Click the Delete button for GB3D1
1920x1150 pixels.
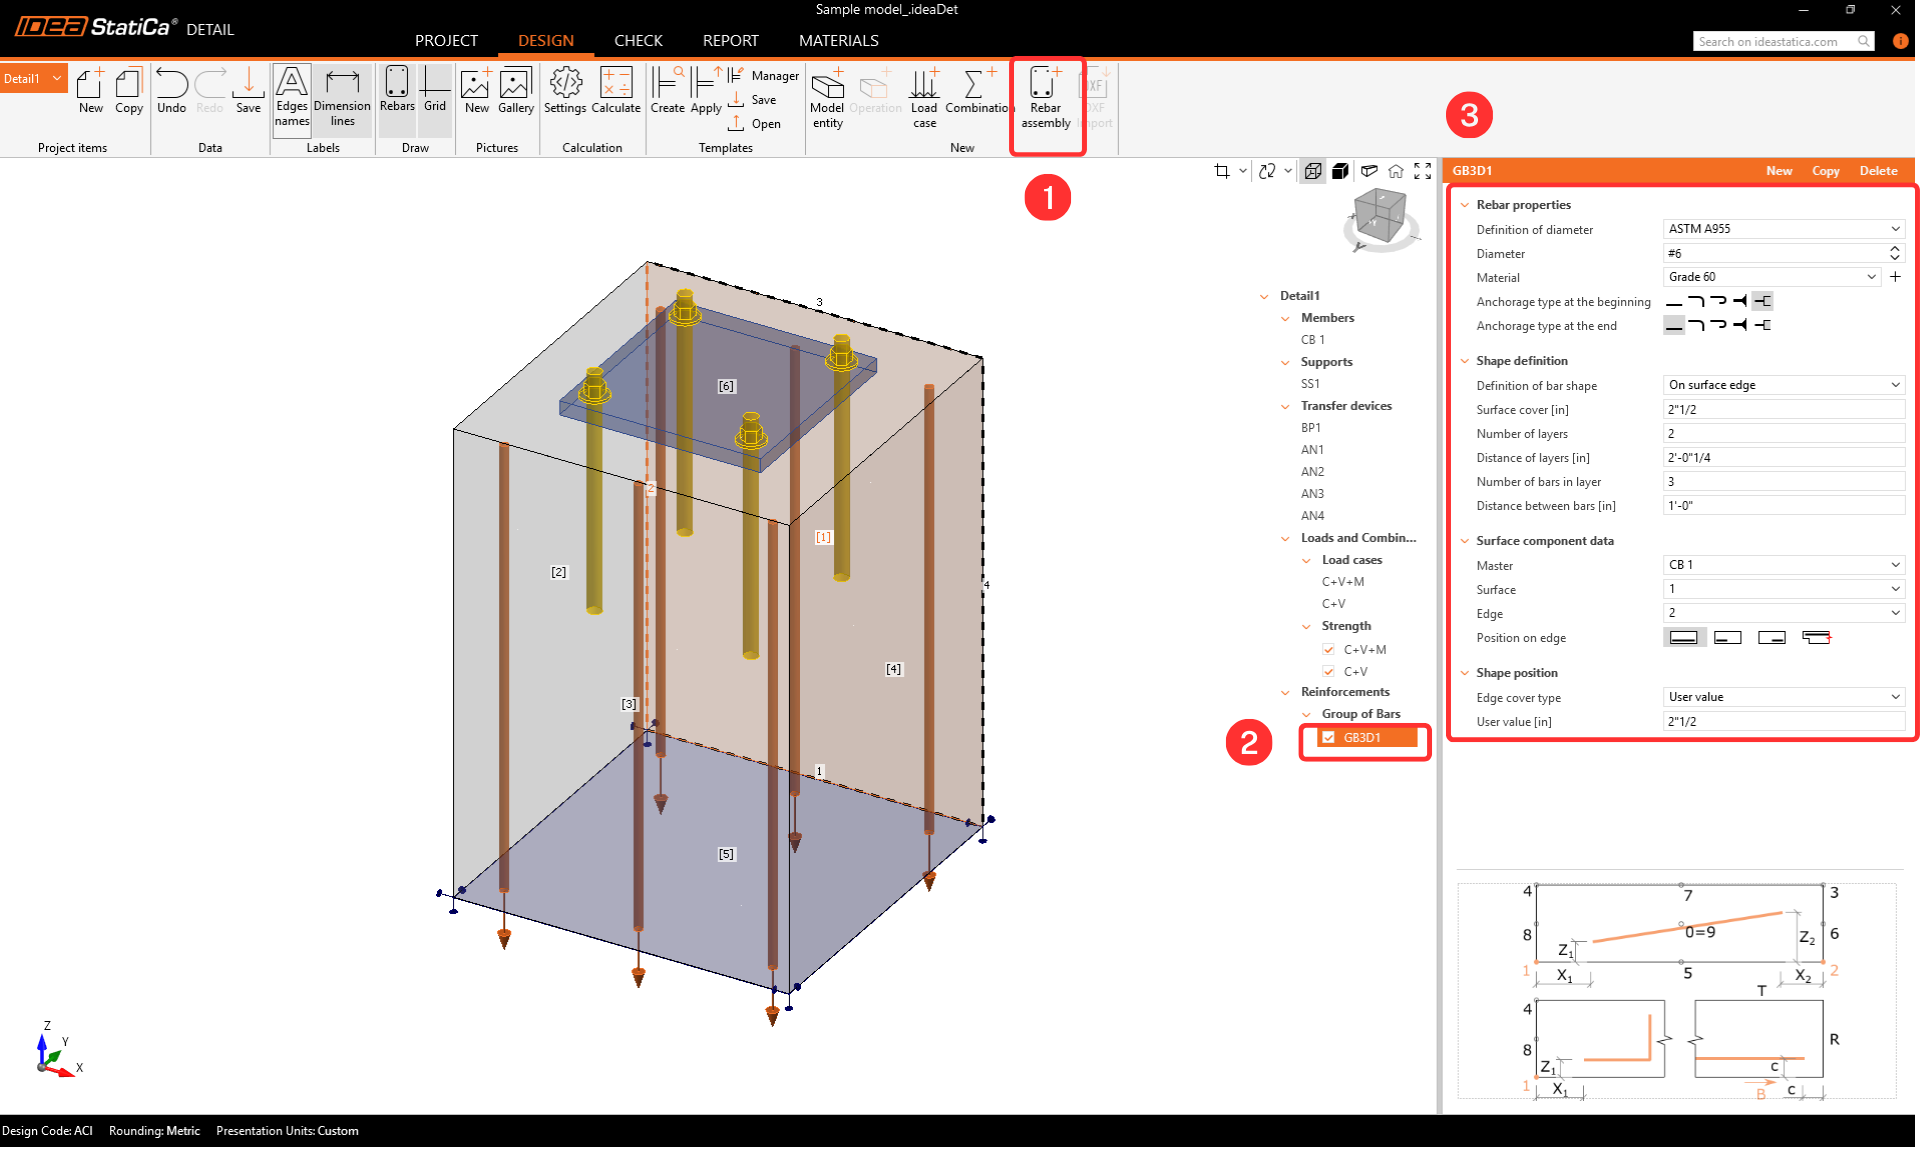[x=1878, y=171]
